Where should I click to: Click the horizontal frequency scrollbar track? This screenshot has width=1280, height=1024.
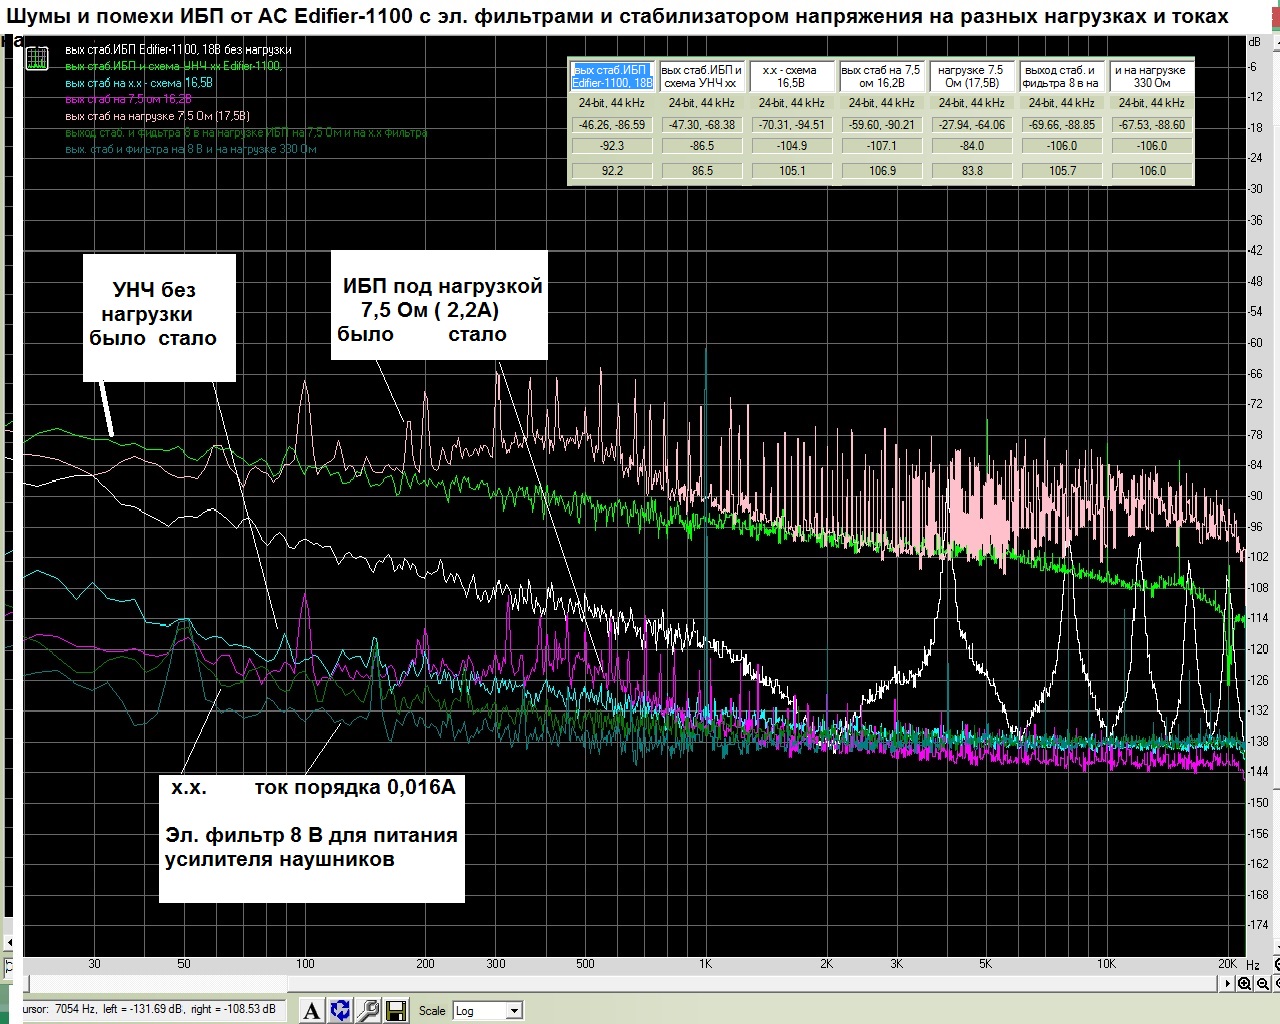620,984
